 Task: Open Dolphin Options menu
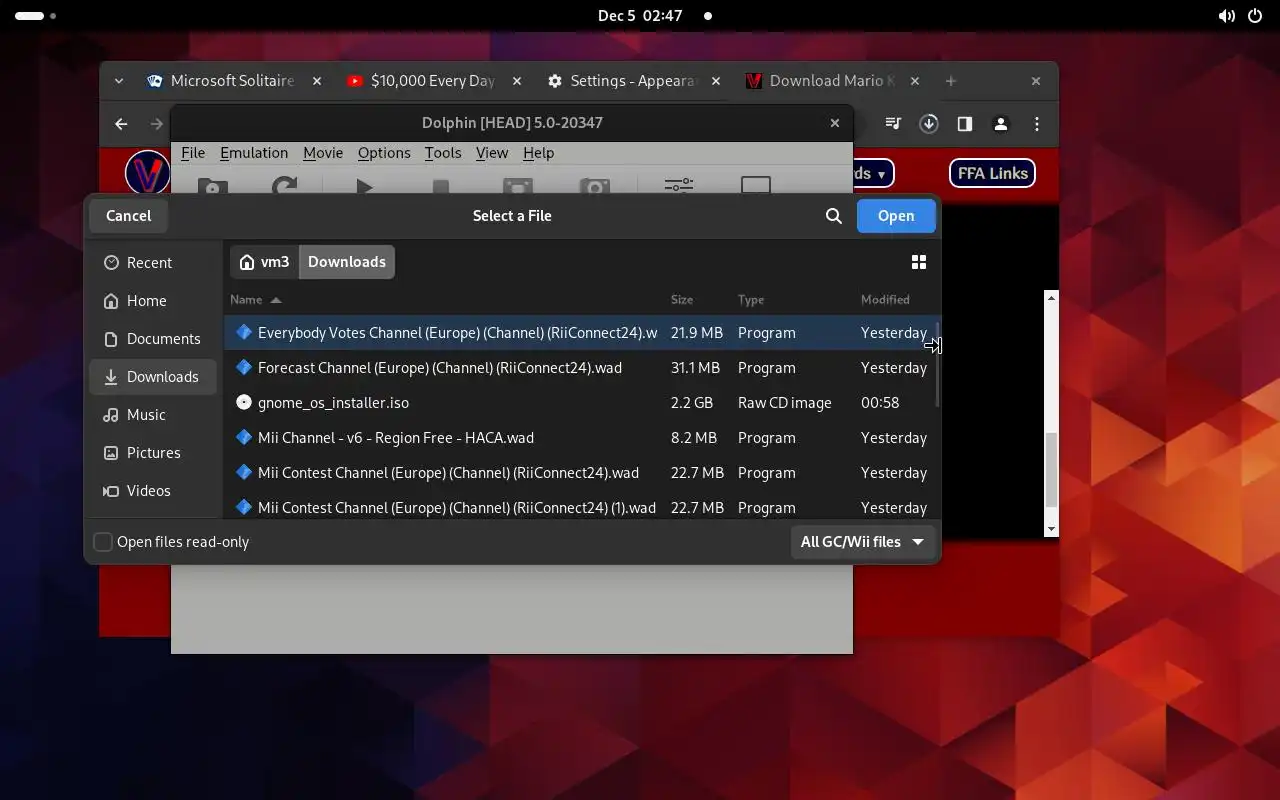(x=384, y=153)
